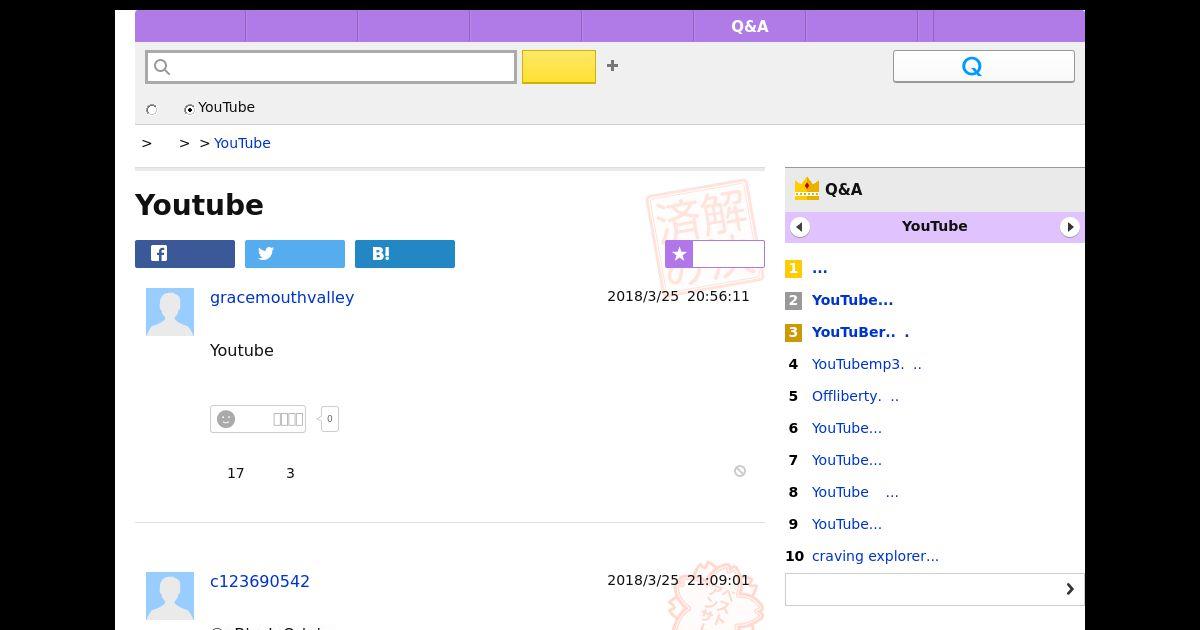Viewport: 1200px width, 630px height.
Task: Share the question on Twitter
Action: tap(295, 254)
